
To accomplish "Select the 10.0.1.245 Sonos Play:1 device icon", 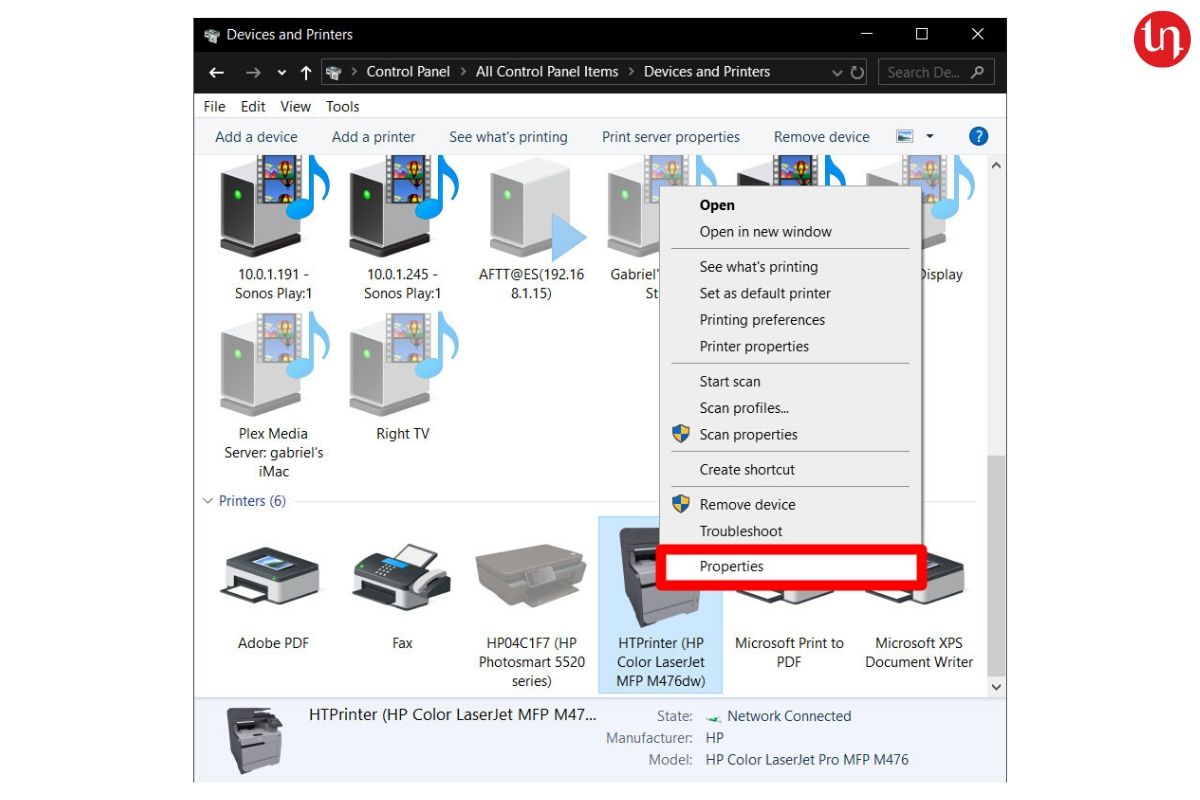I will [402, 207].
